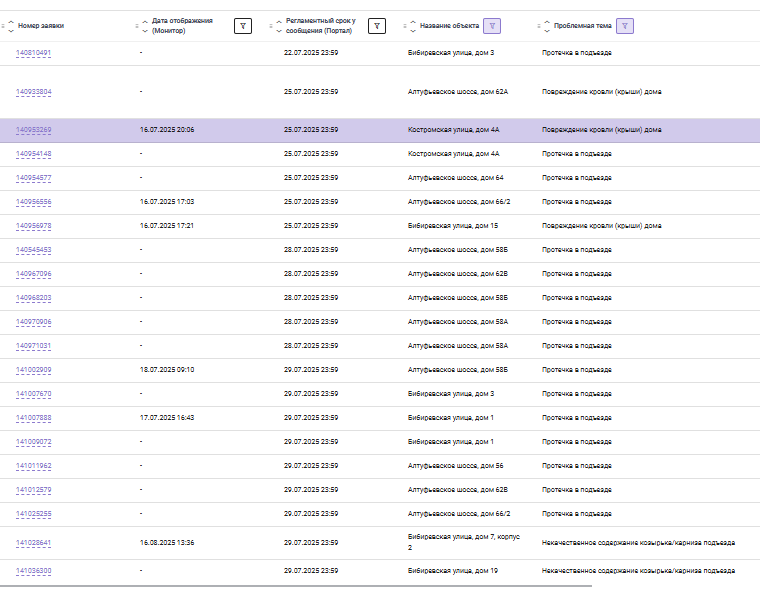Open request 141009072

[x=33, y=442]
